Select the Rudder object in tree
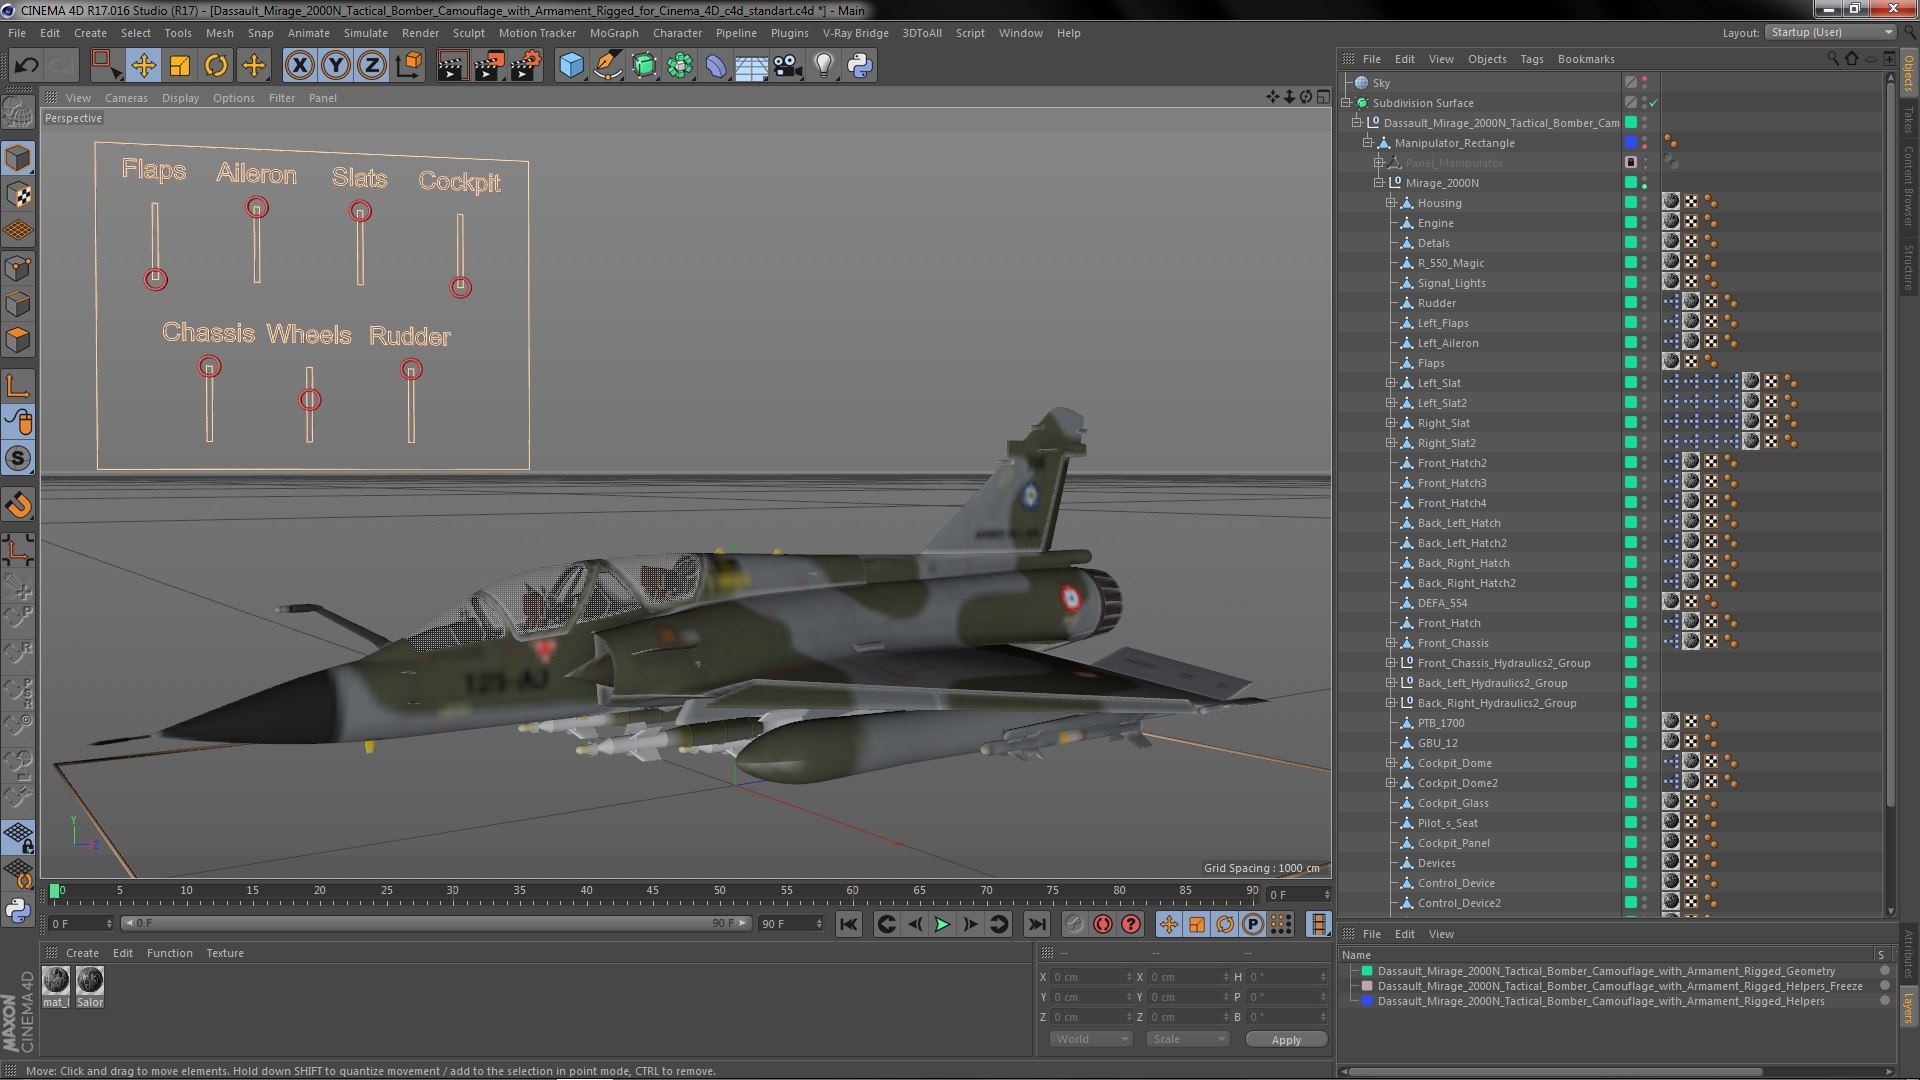 click(x=1436, y=303)
